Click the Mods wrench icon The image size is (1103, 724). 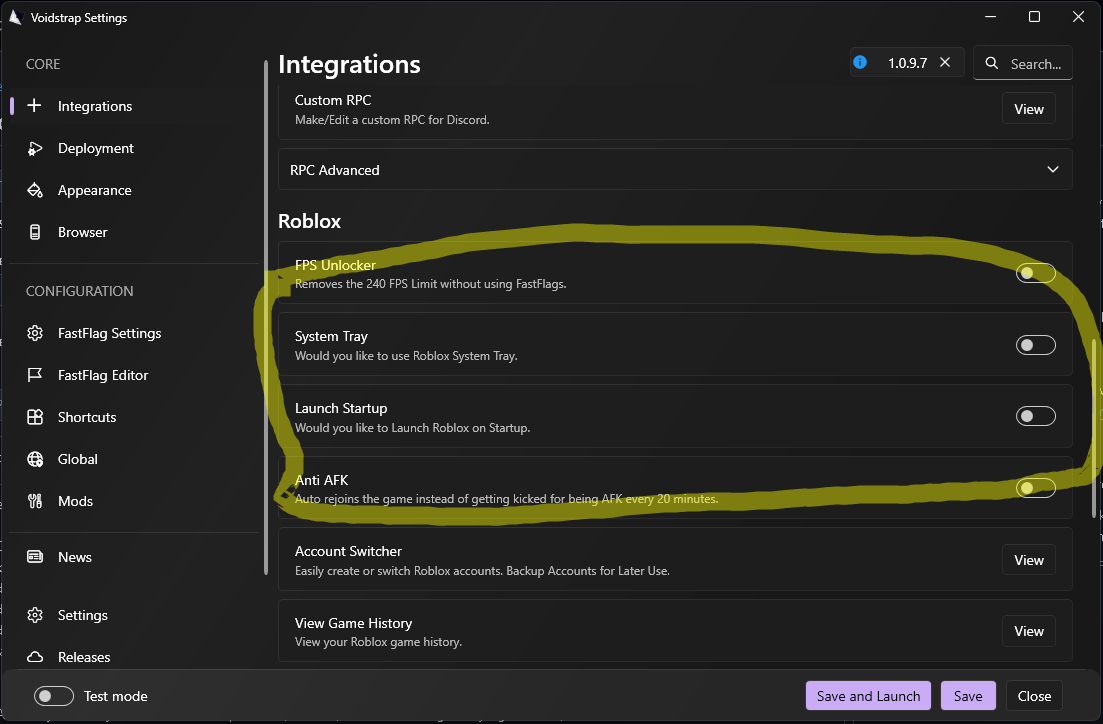pyautogui.click(x=34, y=501)
